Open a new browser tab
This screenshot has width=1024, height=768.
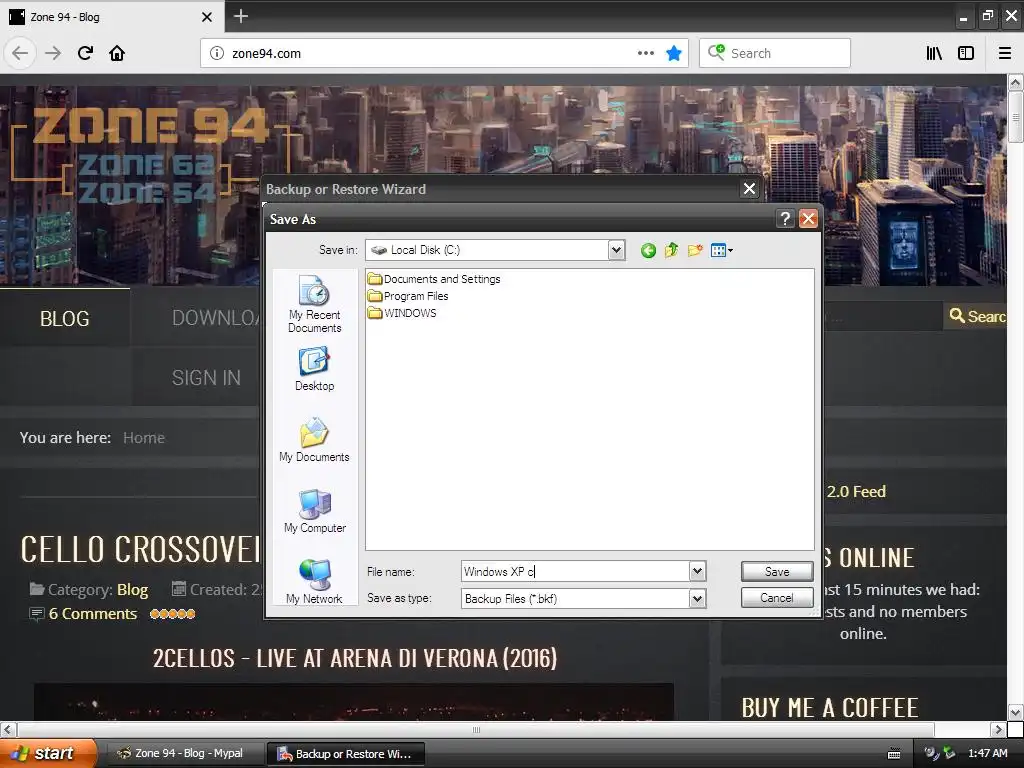point(240,16)
